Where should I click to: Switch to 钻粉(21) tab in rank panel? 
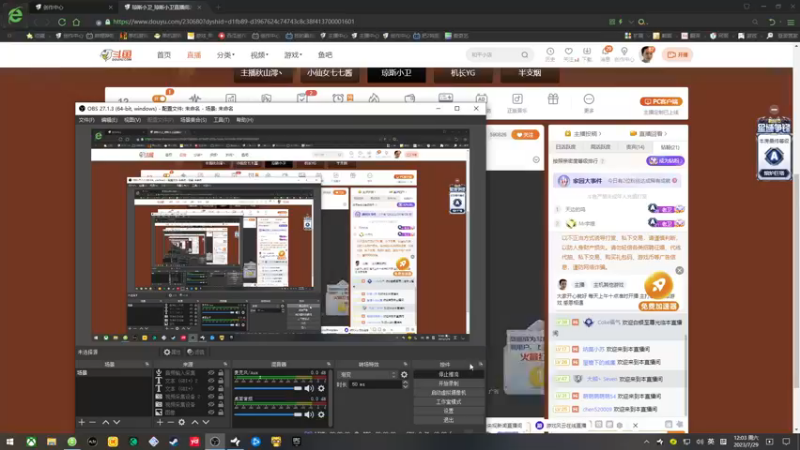[670, 147]
